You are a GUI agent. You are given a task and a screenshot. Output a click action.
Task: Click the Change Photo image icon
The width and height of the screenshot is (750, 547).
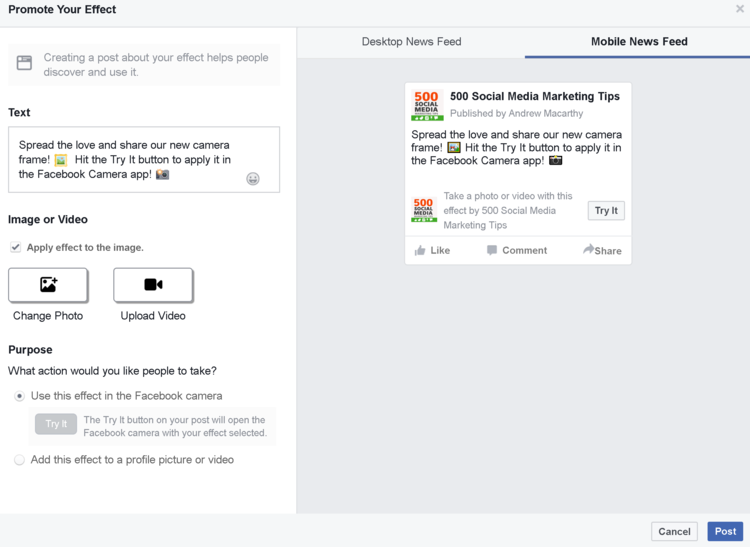click(x=48, y=285)
